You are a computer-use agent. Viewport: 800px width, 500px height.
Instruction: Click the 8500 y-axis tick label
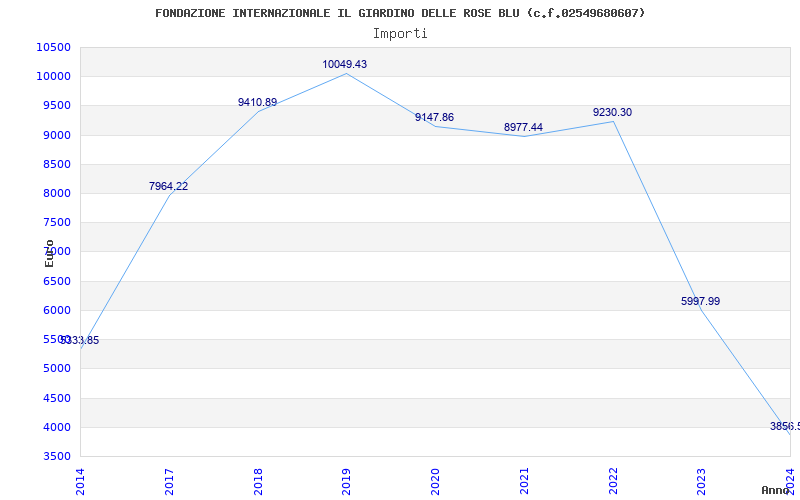56,164
